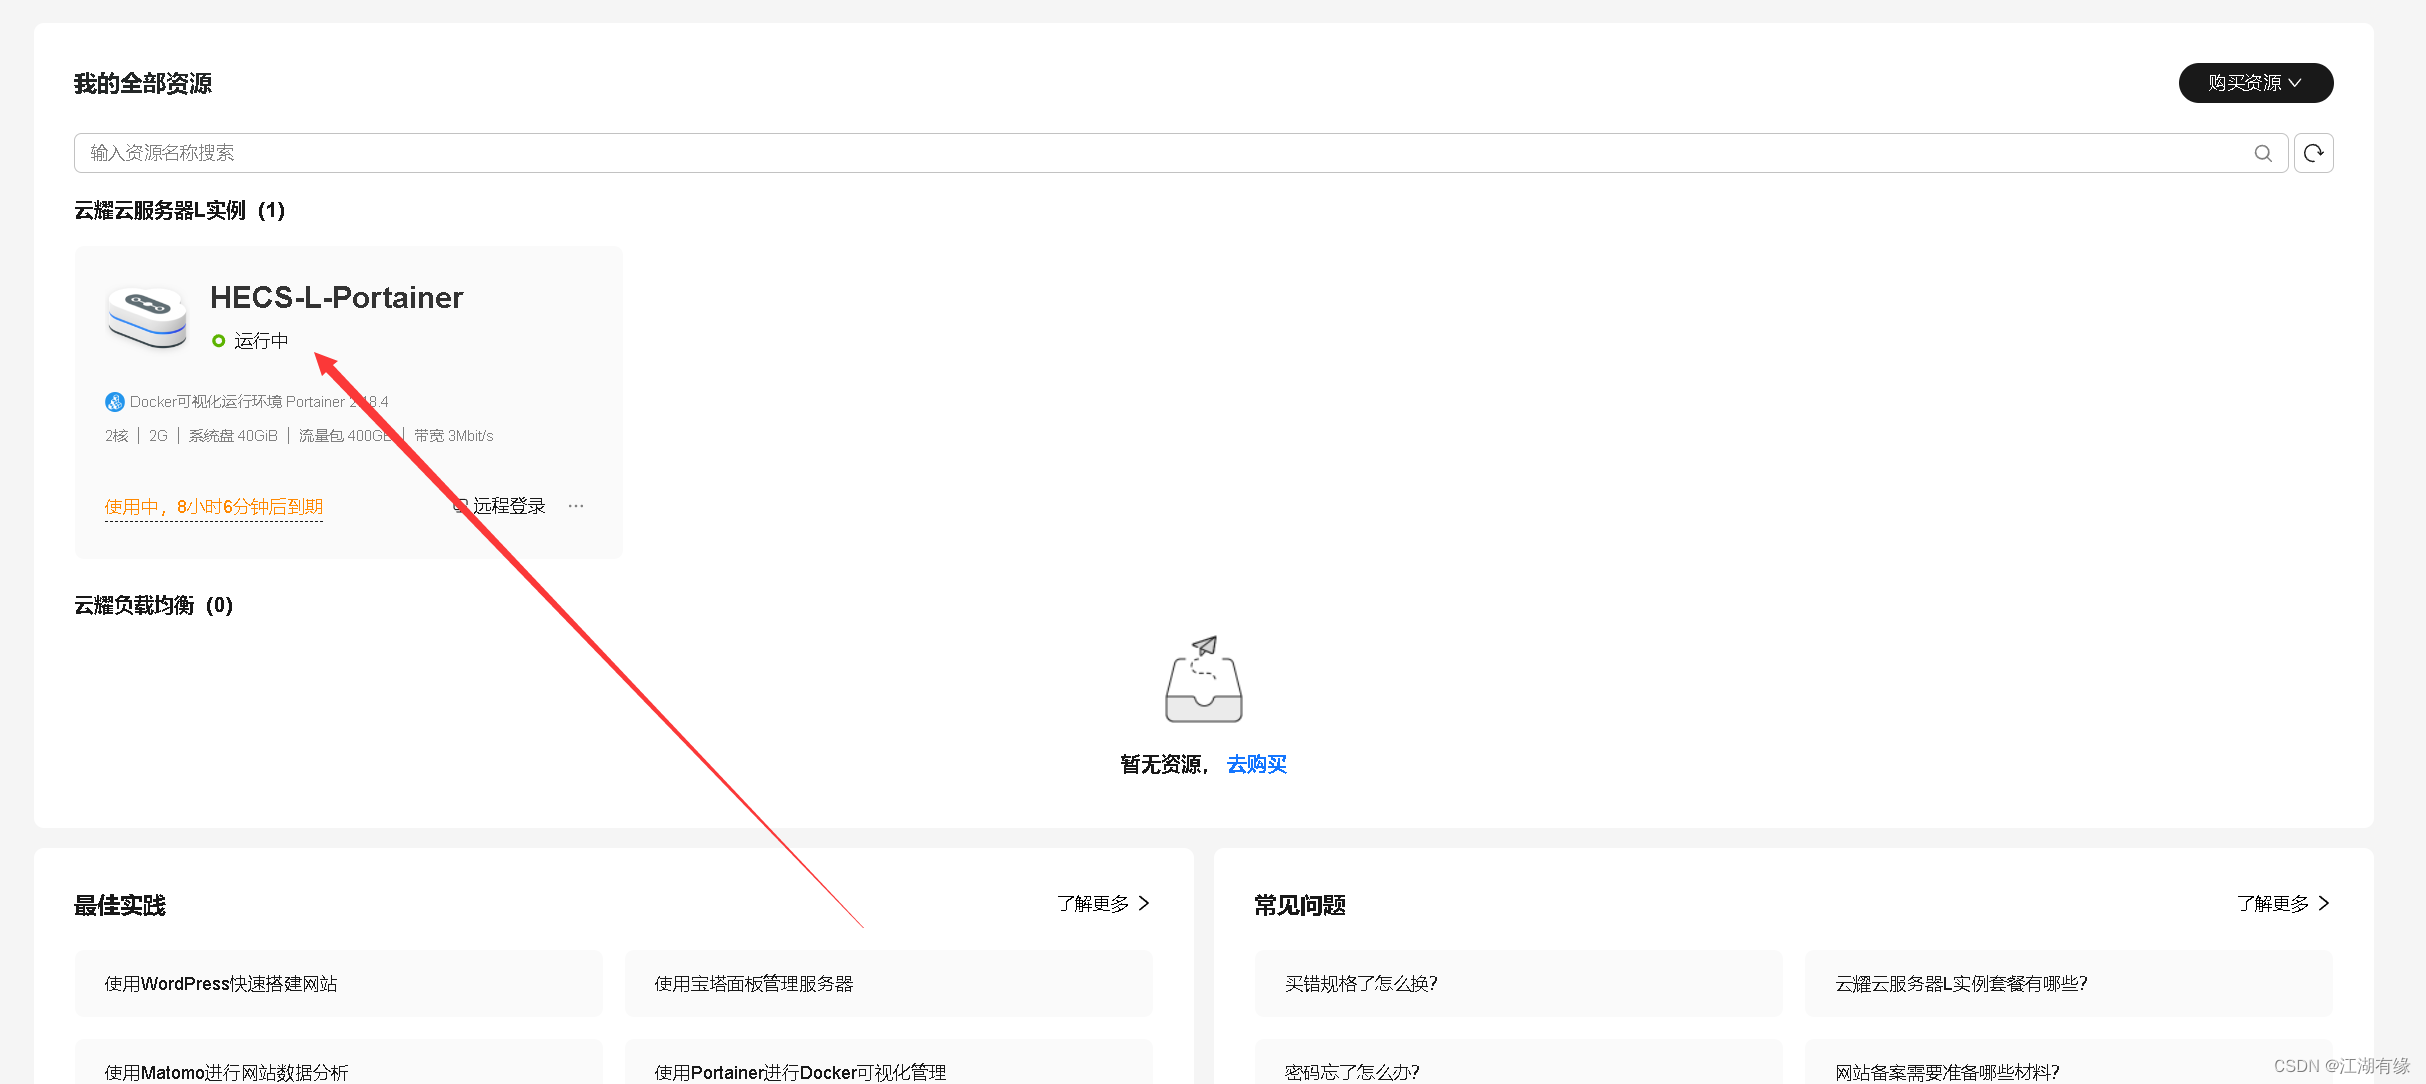Open 使用宝塔面板管理服务器 article

pyautogui.click(x=889, y=984)
